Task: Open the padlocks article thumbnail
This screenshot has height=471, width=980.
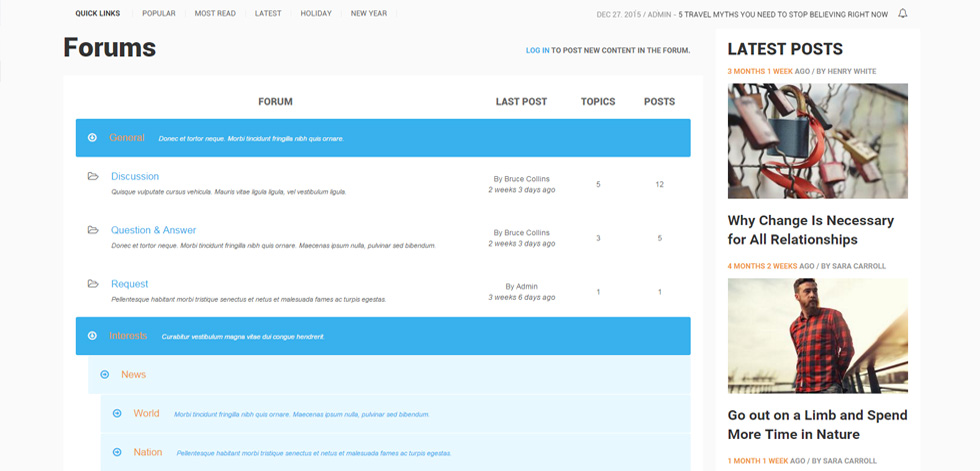Action: click(x=818, y=141)
